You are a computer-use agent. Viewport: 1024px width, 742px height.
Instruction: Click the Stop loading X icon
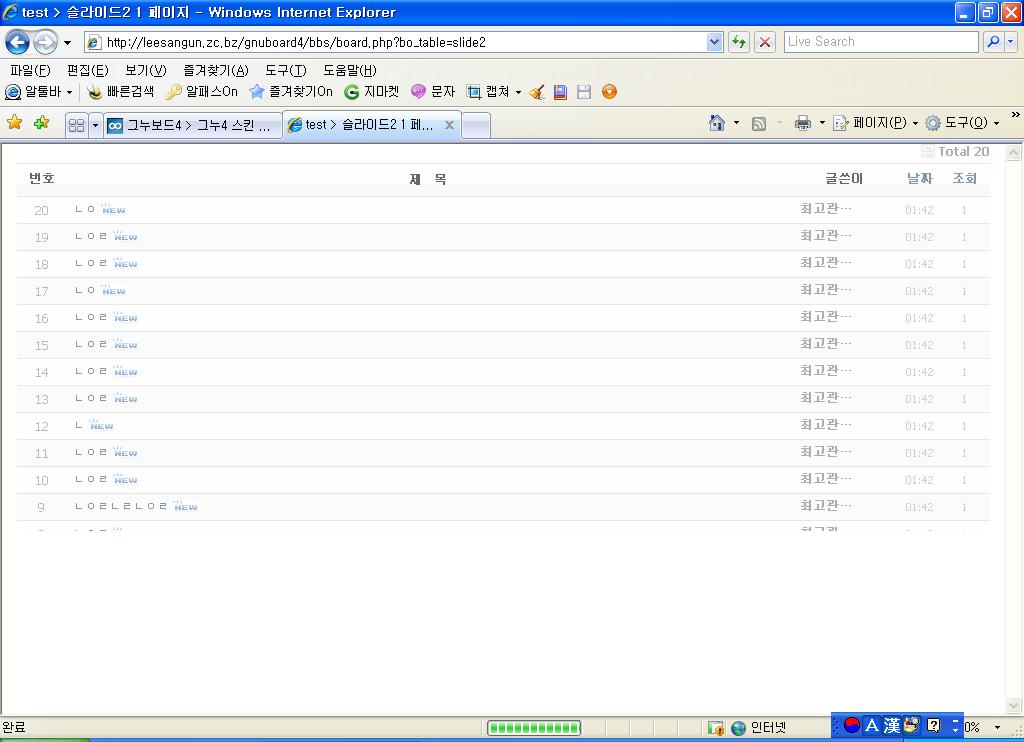pyautogui.click(x=765, y=42)
